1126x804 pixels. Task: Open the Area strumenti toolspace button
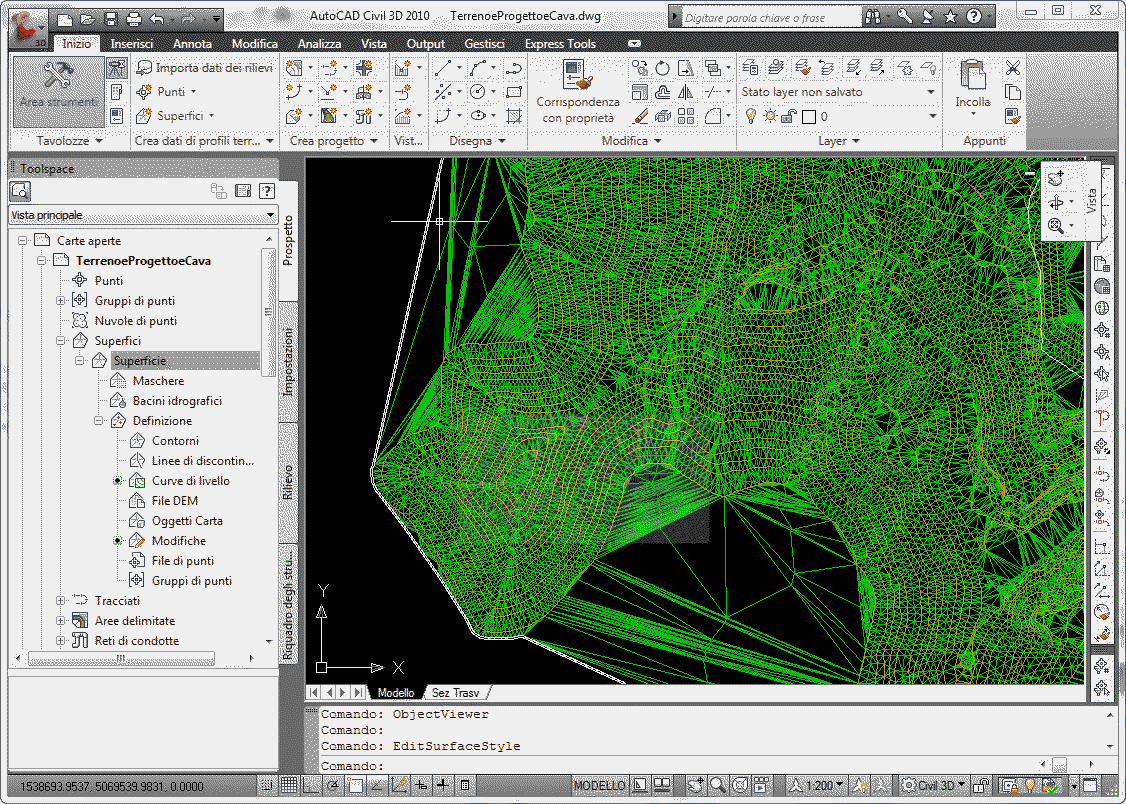pyautogui.click(x=58, y=93)
